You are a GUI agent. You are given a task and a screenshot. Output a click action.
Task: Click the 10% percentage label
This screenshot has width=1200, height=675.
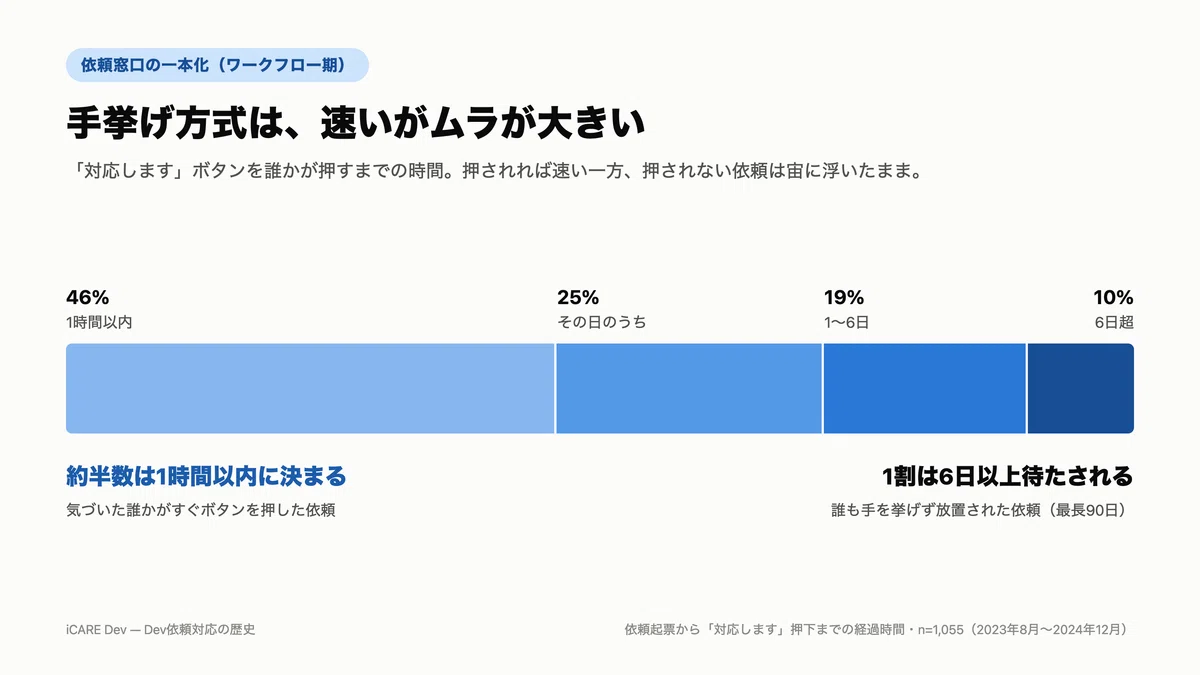pos(1113,297)
